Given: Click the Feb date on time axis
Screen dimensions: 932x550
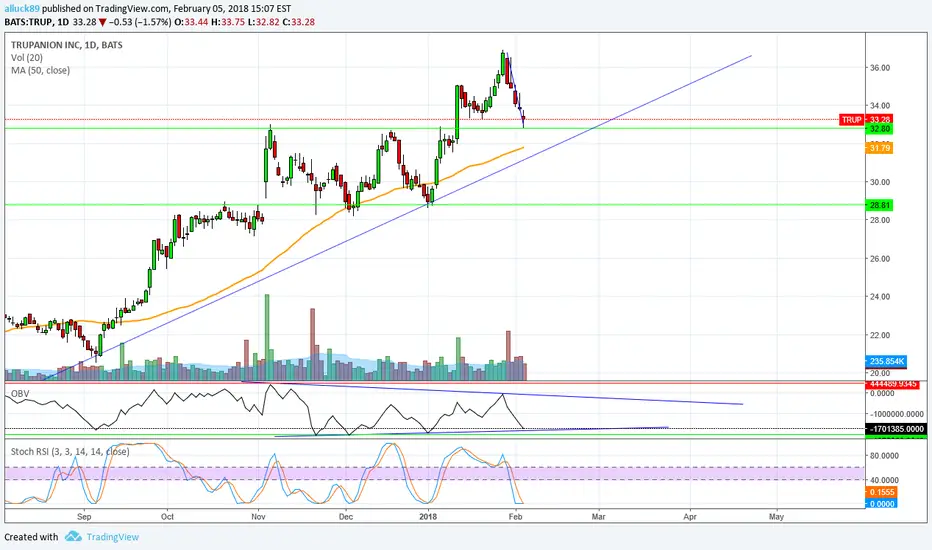Looking at the screenshot, I should 515,516.
